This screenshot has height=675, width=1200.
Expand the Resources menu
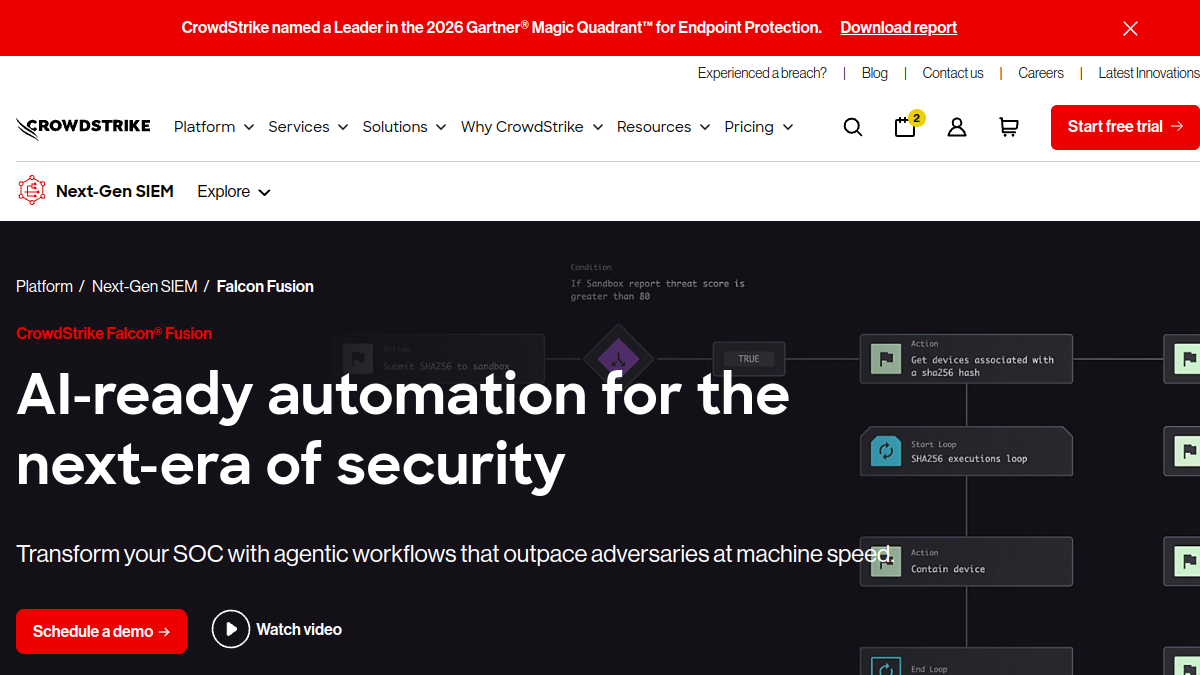pyautogui.click(x=663, y=127)
